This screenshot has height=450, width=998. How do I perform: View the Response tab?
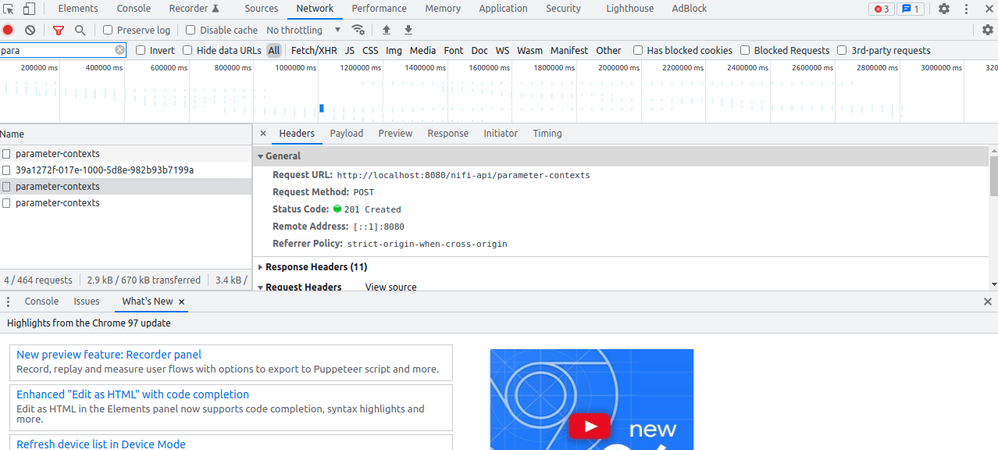pos(447,134)
